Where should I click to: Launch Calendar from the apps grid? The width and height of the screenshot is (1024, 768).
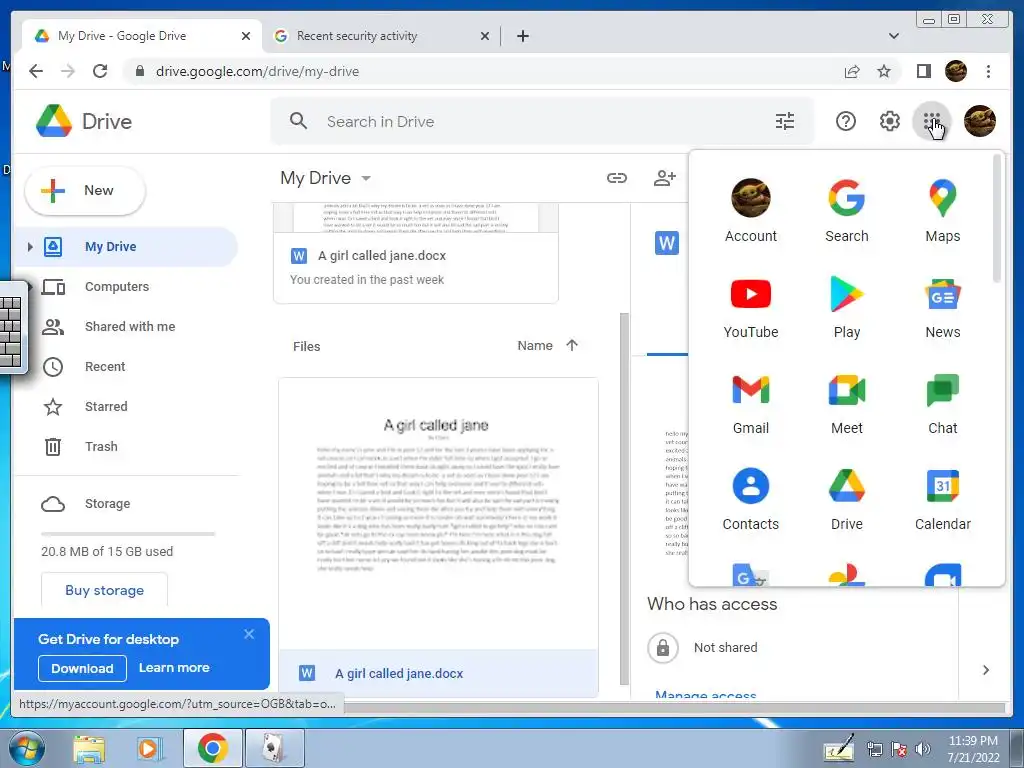click(x=942, y=499)
